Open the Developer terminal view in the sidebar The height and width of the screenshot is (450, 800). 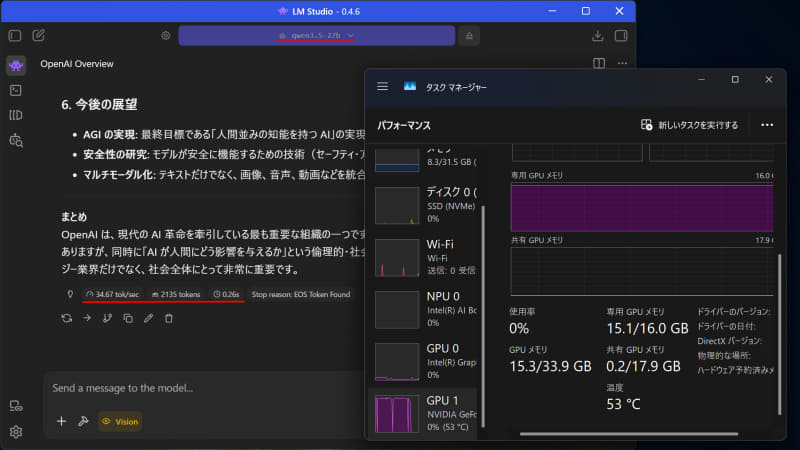pyautogui.click(x=16, y=90)
